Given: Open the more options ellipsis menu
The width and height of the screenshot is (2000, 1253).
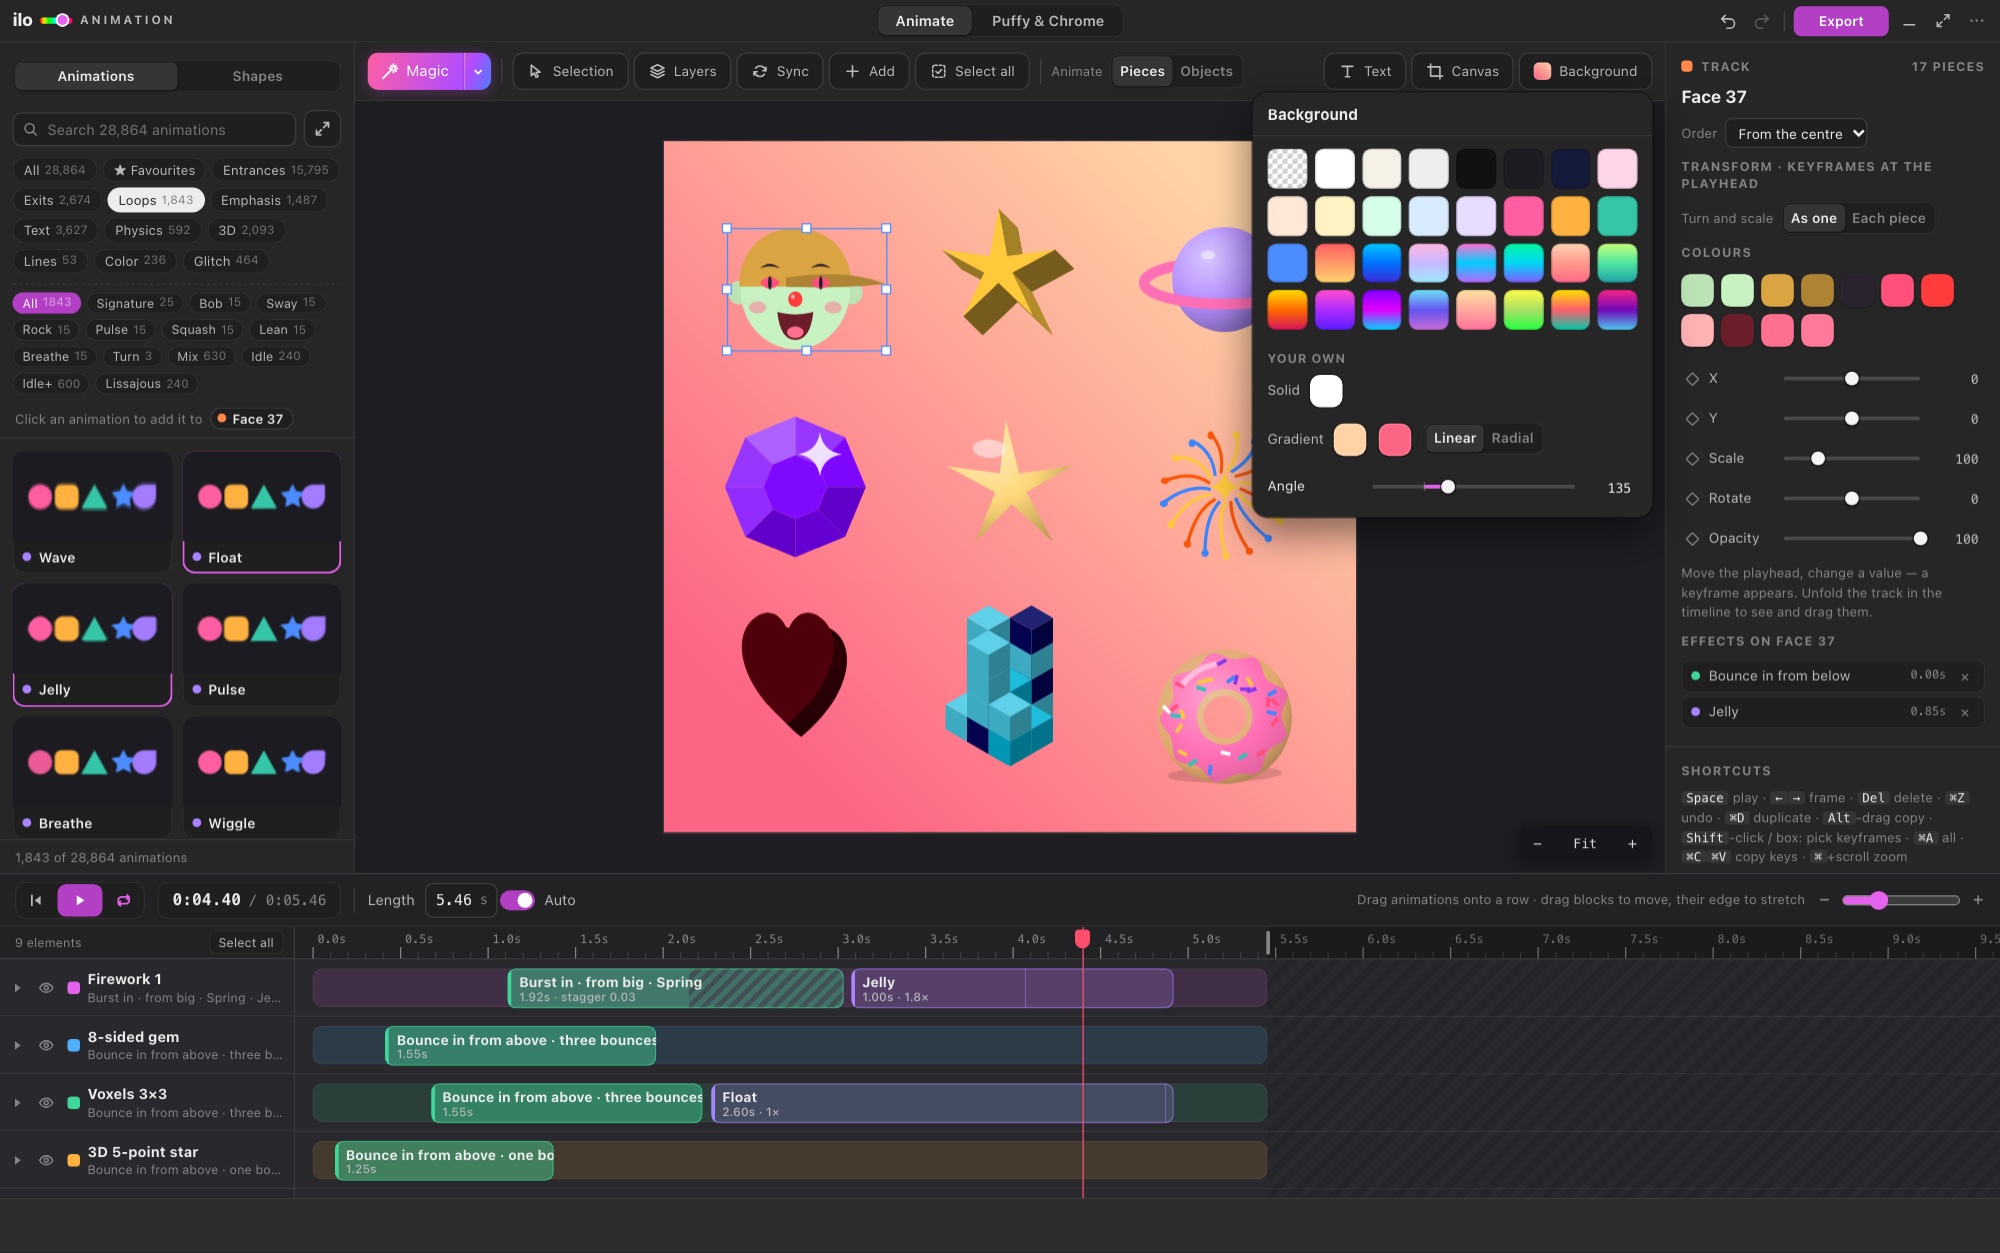Looking at the screenshot, I should [1976, 21].
